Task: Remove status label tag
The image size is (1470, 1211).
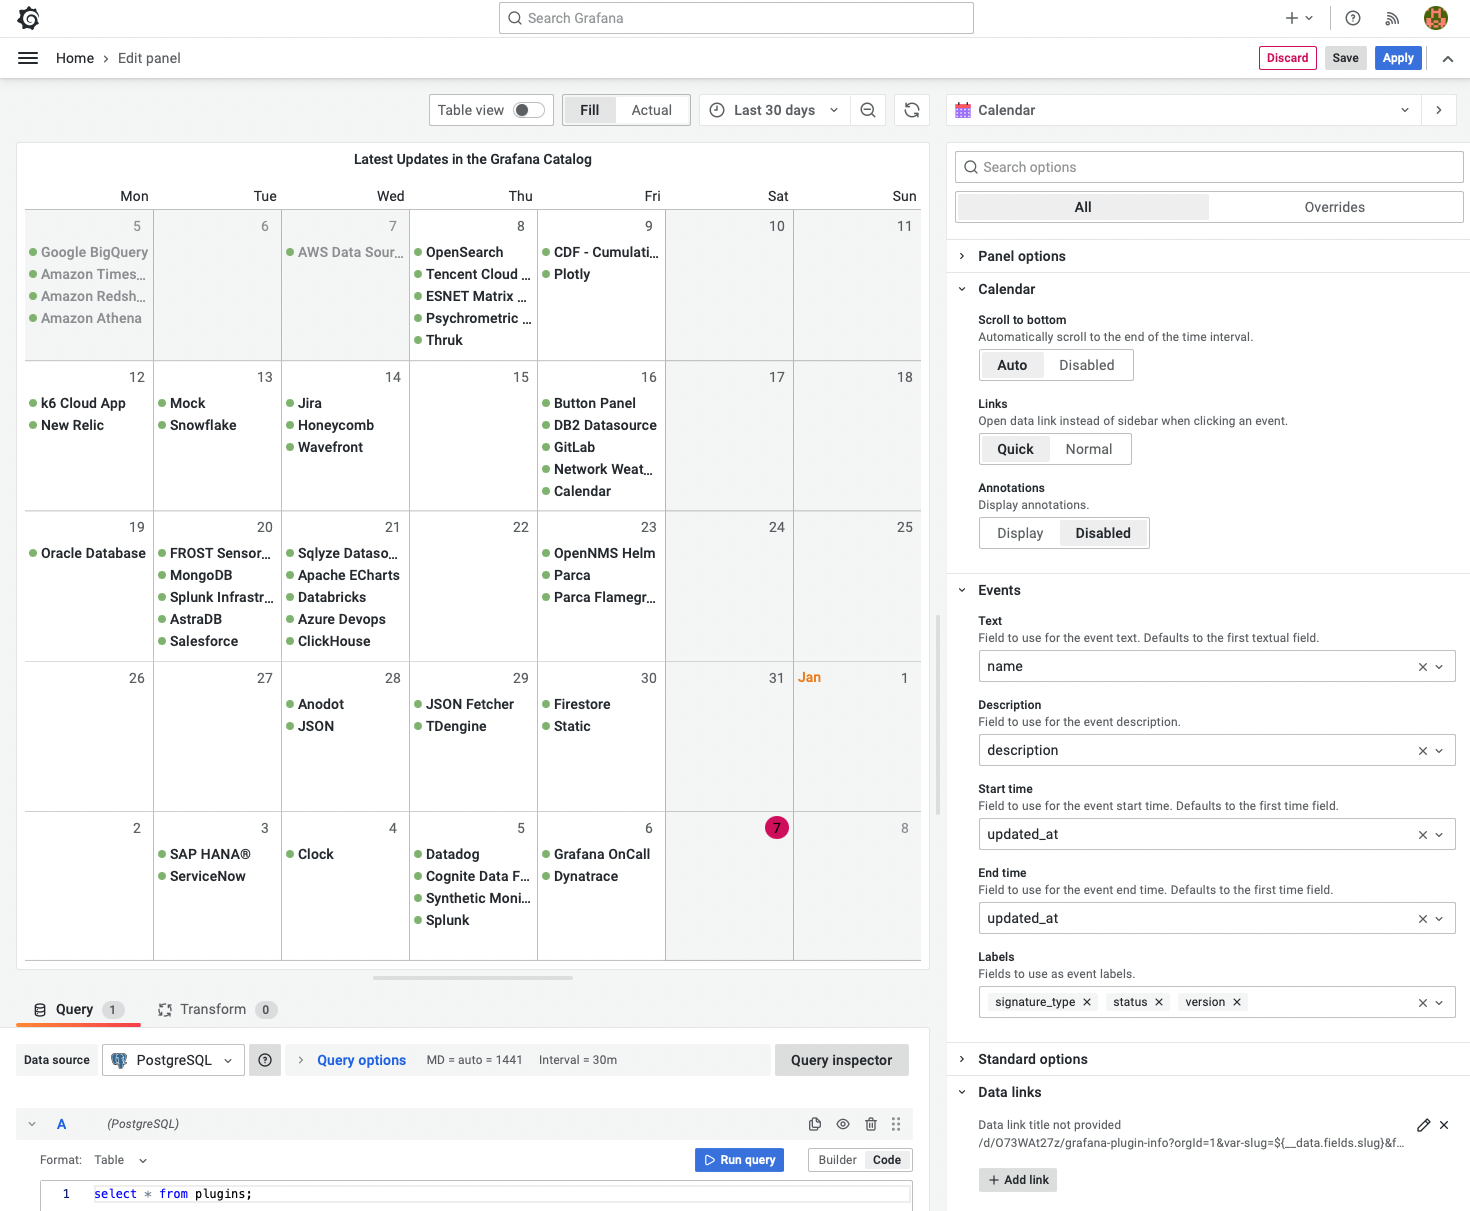Action: click(1159, 1002)
